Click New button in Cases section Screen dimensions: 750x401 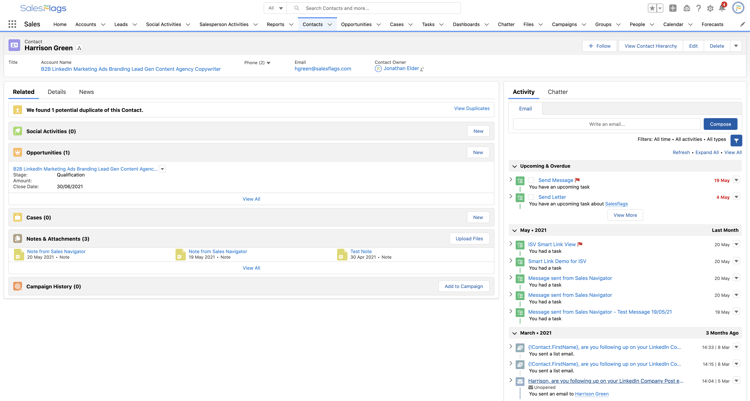click(x=478, y=217)
